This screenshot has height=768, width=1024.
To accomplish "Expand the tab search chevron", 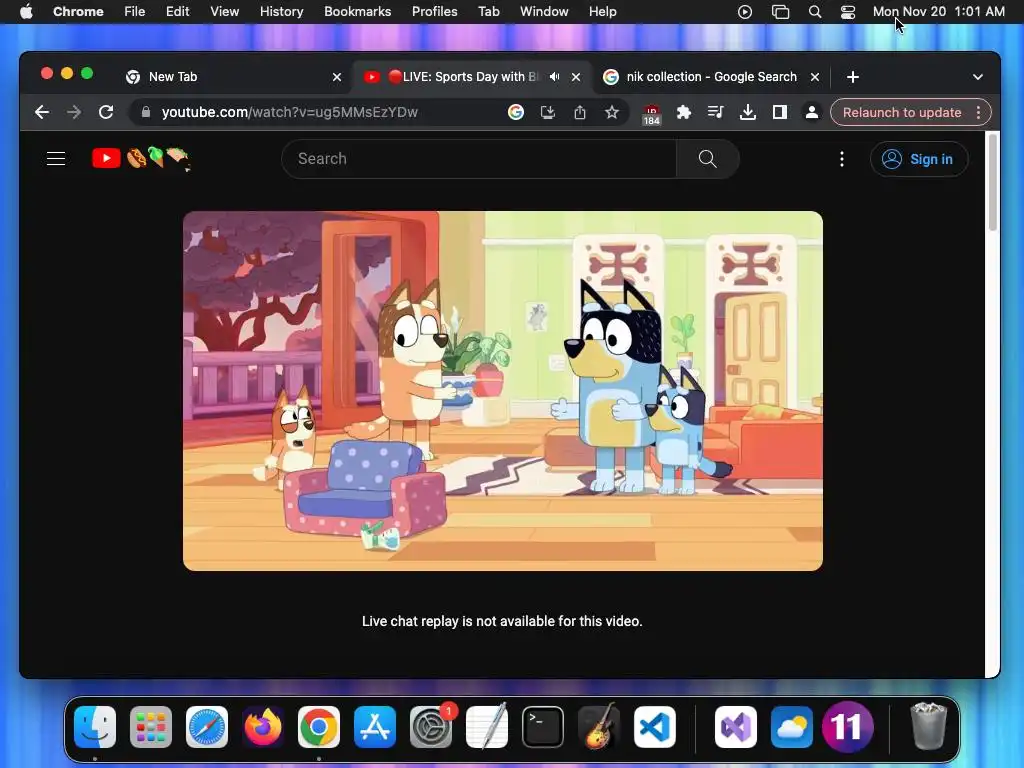I will pyautogui.click(x=978, y=77).
